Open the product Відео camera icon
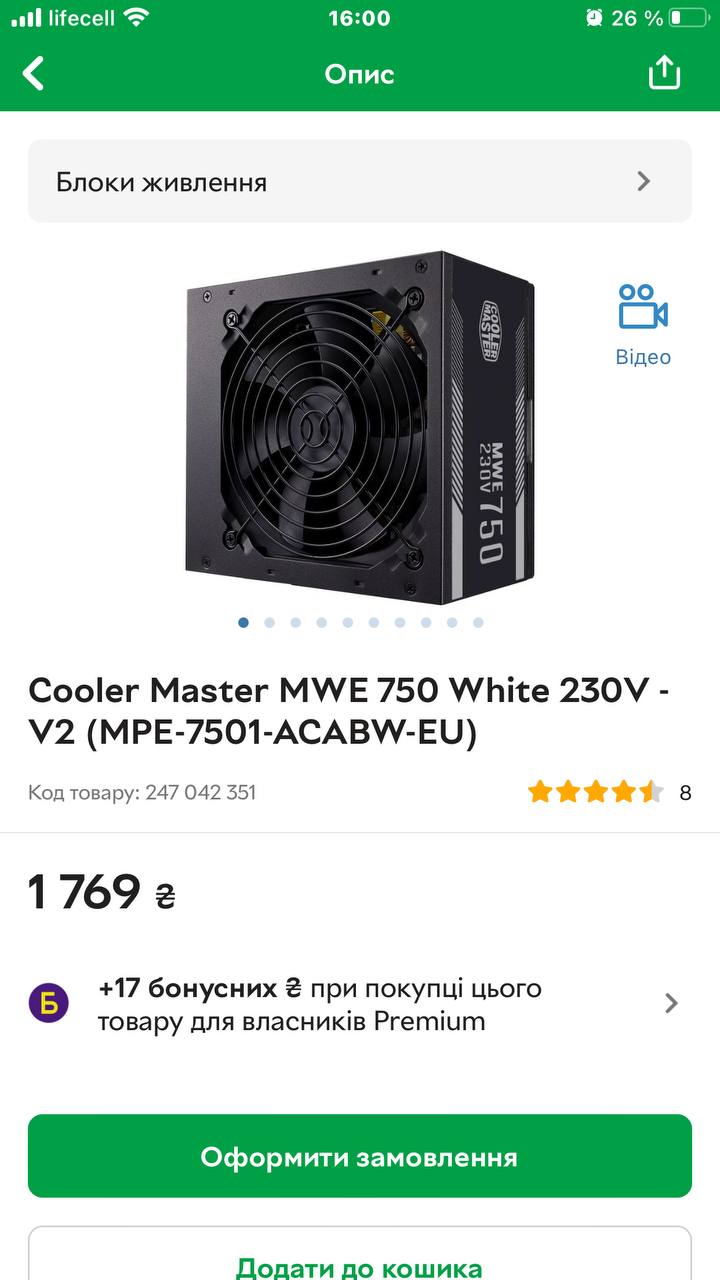This screenshot has height=1280, width=720. [643, 307]
